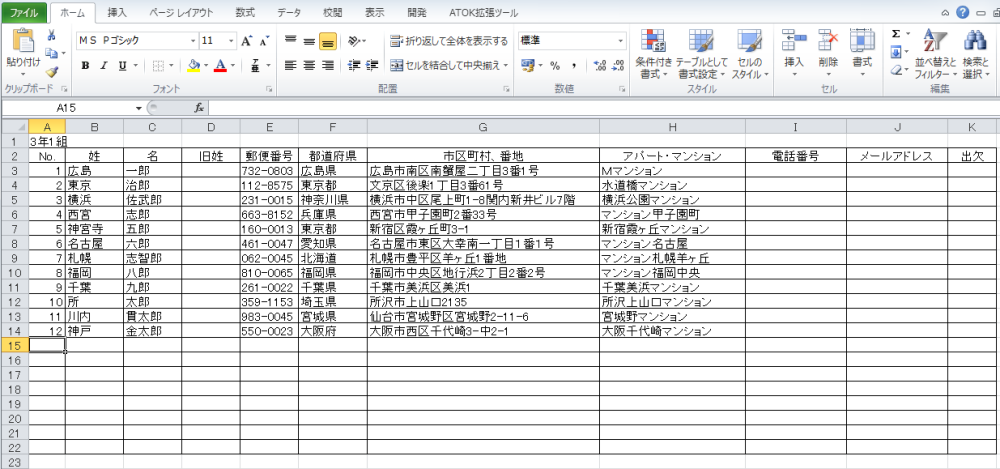
Task: Open the Name Box dropdown arrow
Action: 138,107
